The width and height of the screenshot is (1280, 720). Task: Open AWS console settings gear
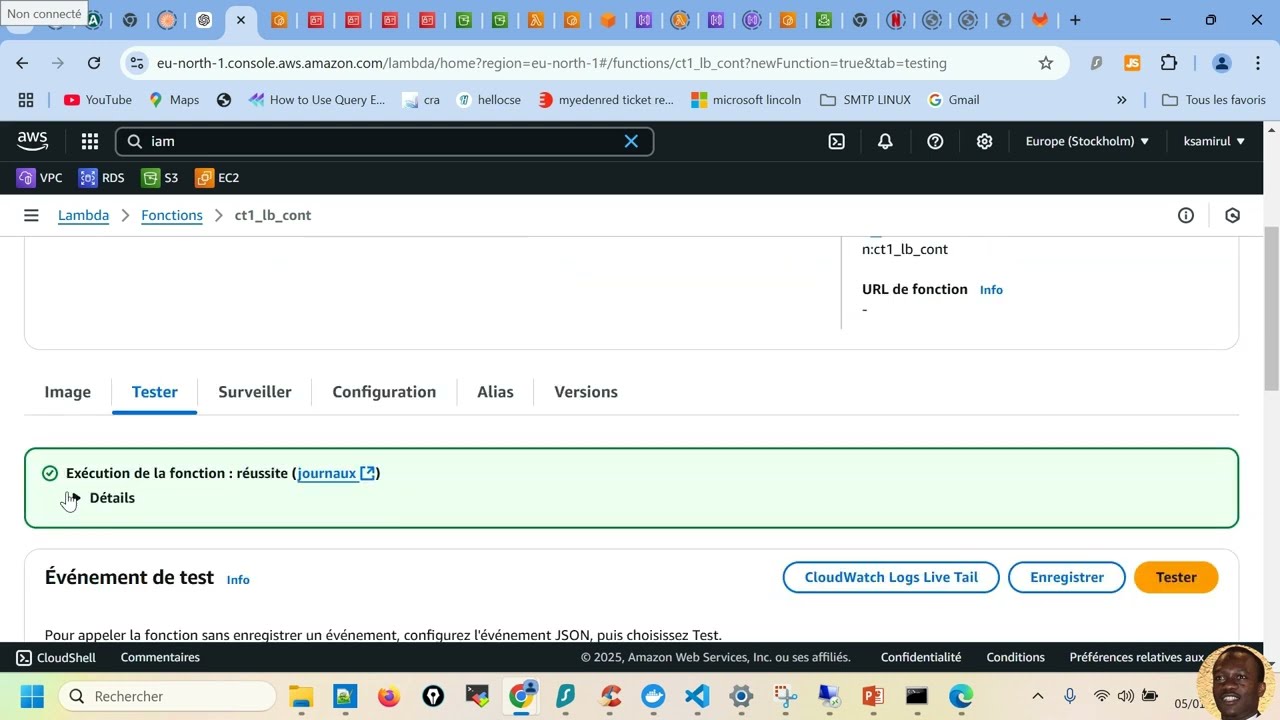(984, 141)
